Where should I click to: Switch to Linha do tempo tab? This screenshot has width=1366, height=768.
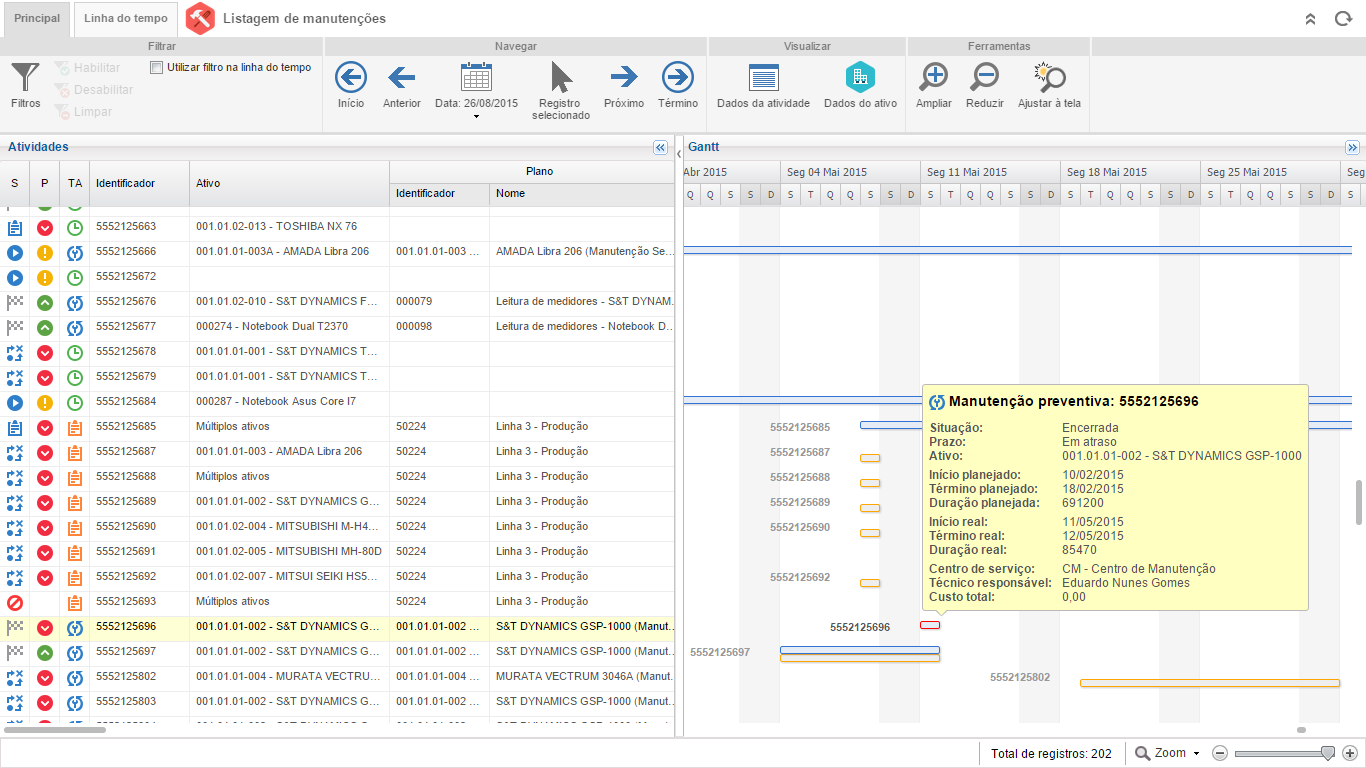(x=126, y=19)
